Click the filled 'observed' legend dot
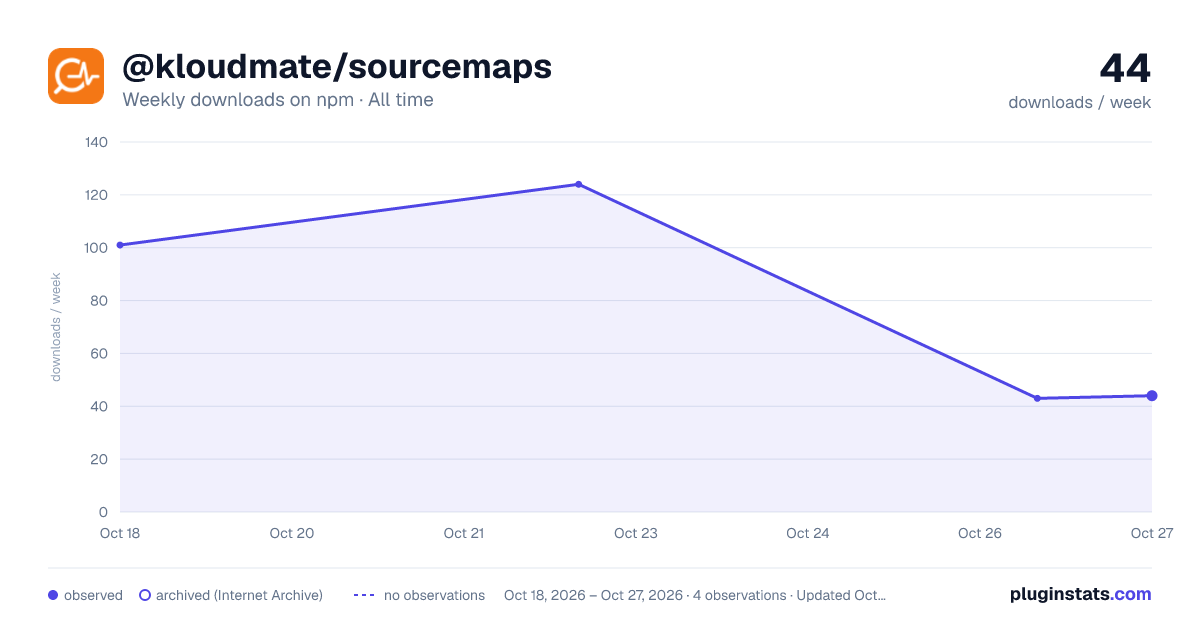Viewport: 1200px width, 630px height. pos(53,595)
